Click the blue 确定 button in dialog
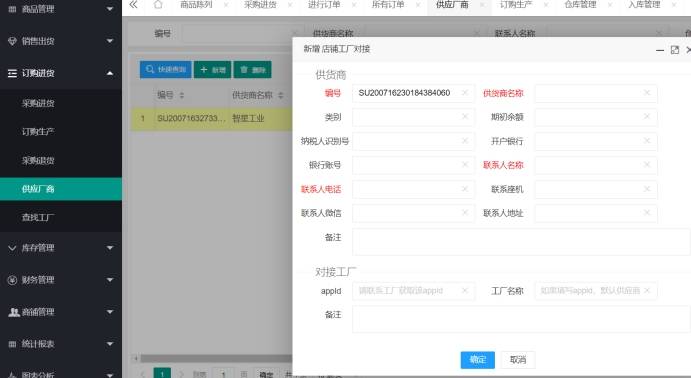 [x=478, y=359]
